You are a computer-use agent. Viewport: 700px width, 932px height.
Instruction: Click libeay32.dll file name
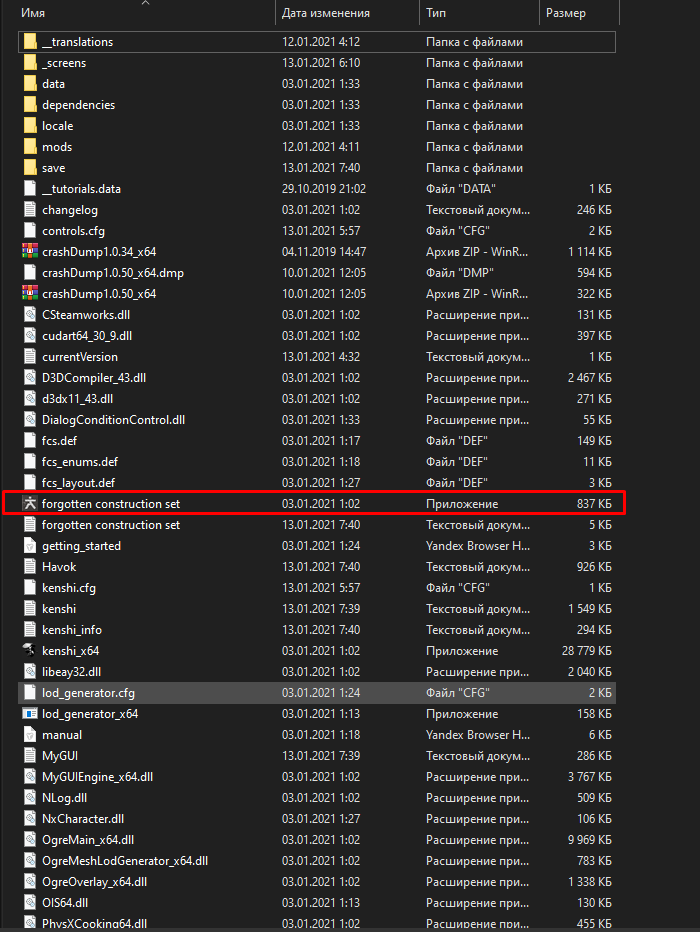point(71,672)
